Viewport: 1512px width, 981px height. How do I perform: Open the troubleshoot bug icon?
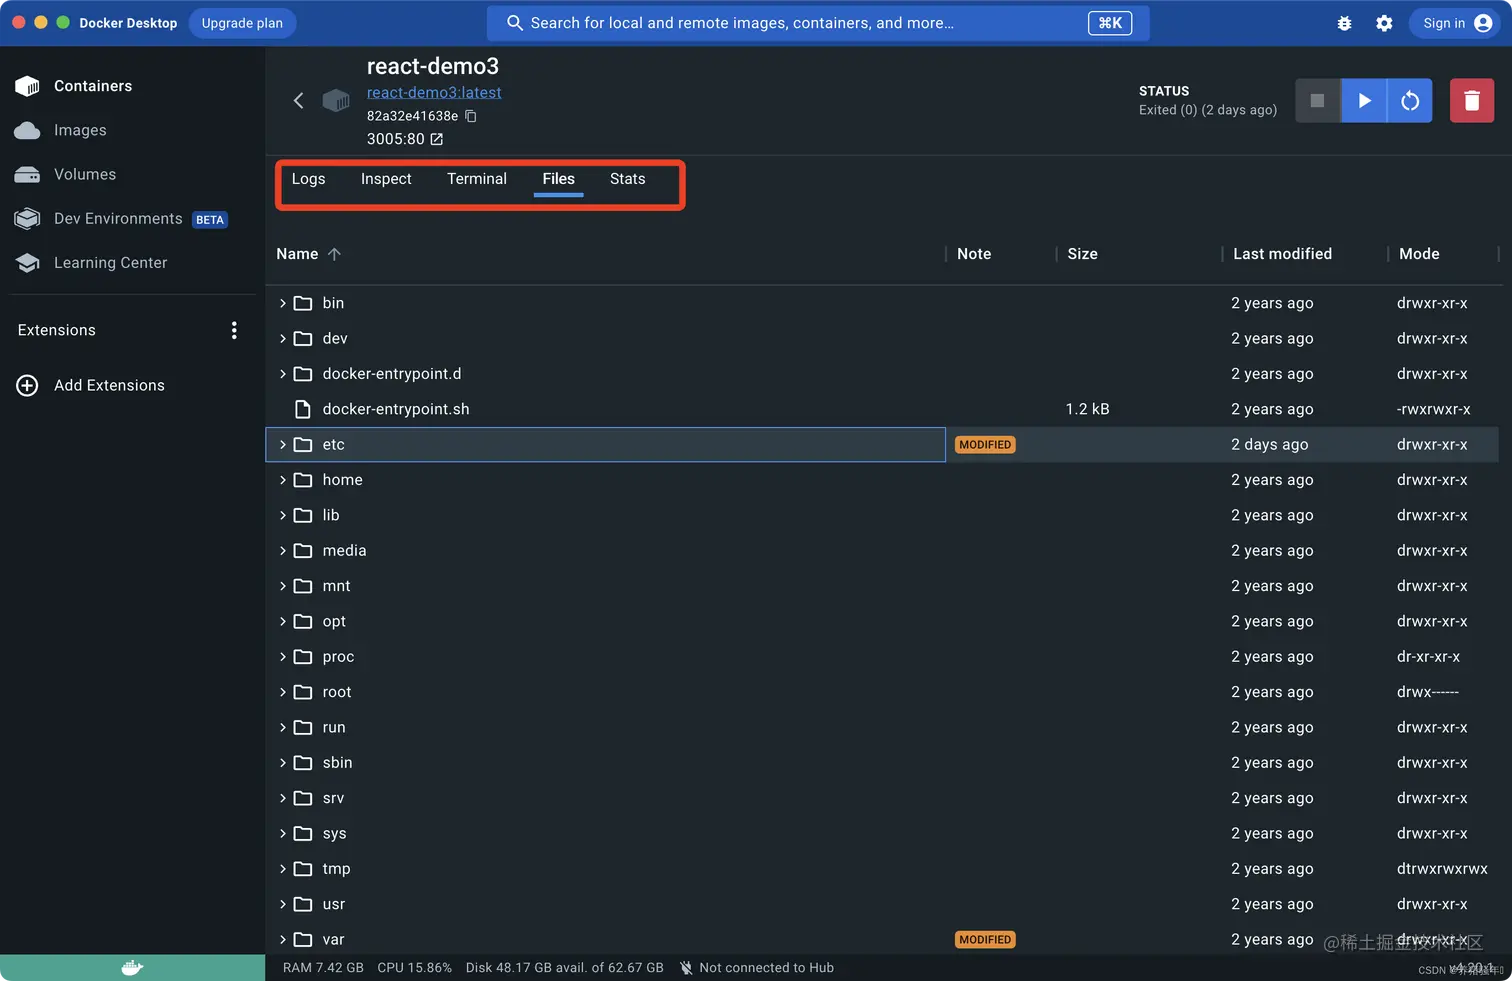coord(1344,23)
